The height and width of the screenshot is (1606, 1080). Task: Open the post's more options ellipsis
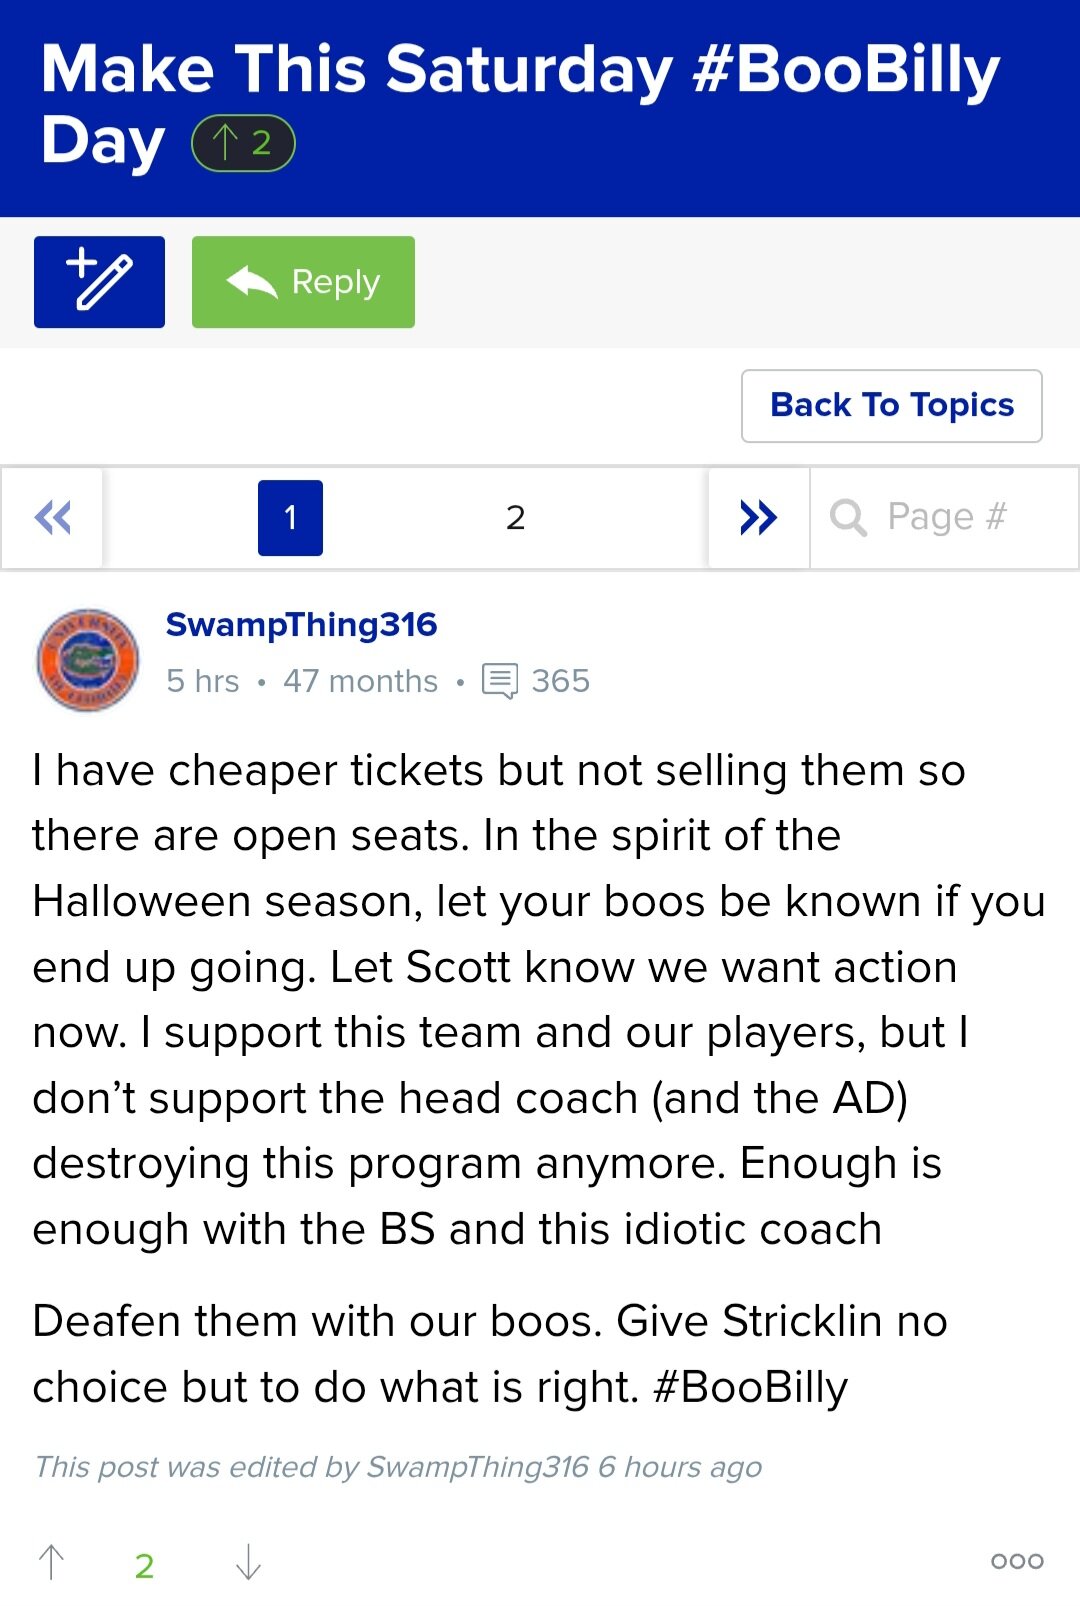[x=1017, y=1561]
